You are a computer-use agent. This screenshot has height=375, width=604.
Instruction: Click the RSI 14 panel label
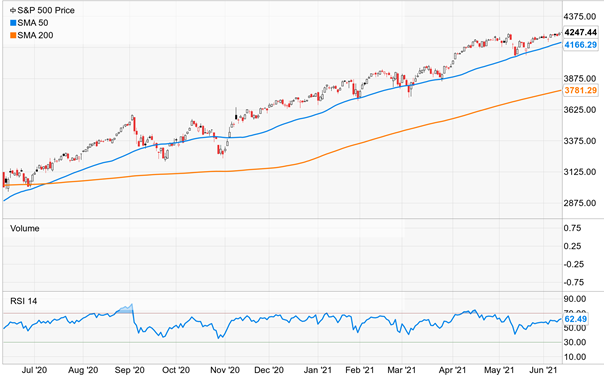click(23, 301)
